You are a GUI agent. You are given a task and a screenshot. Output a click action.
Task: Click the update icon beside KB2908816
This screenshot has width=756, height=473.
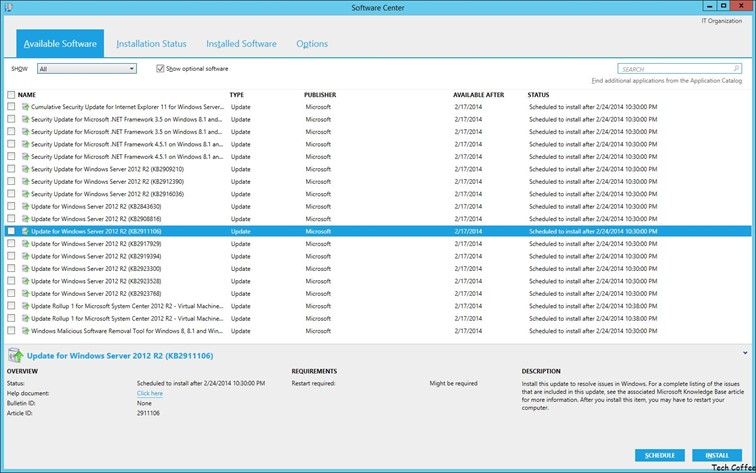point(25,219)
